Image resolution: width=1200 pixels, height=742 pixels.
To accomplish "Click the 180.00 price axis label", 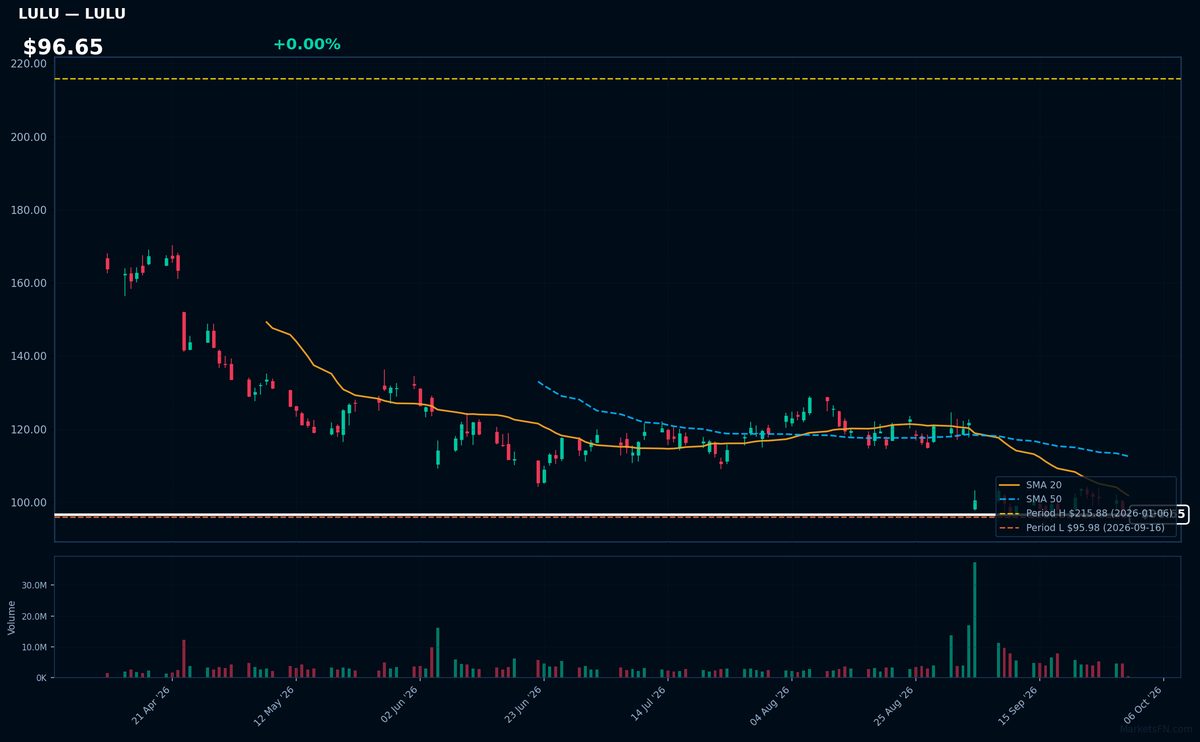I will pos(28,210).
